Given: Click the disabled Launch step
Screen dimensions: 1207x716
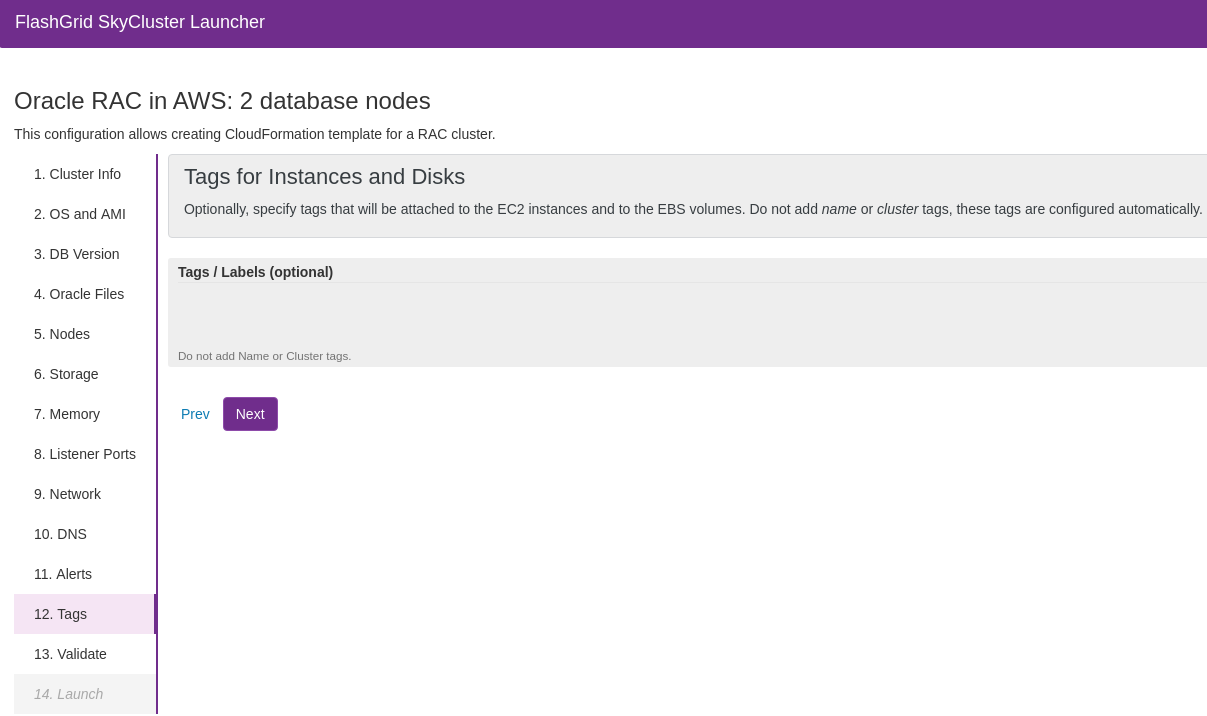Looking at the screenshot, I should (68, 694).
